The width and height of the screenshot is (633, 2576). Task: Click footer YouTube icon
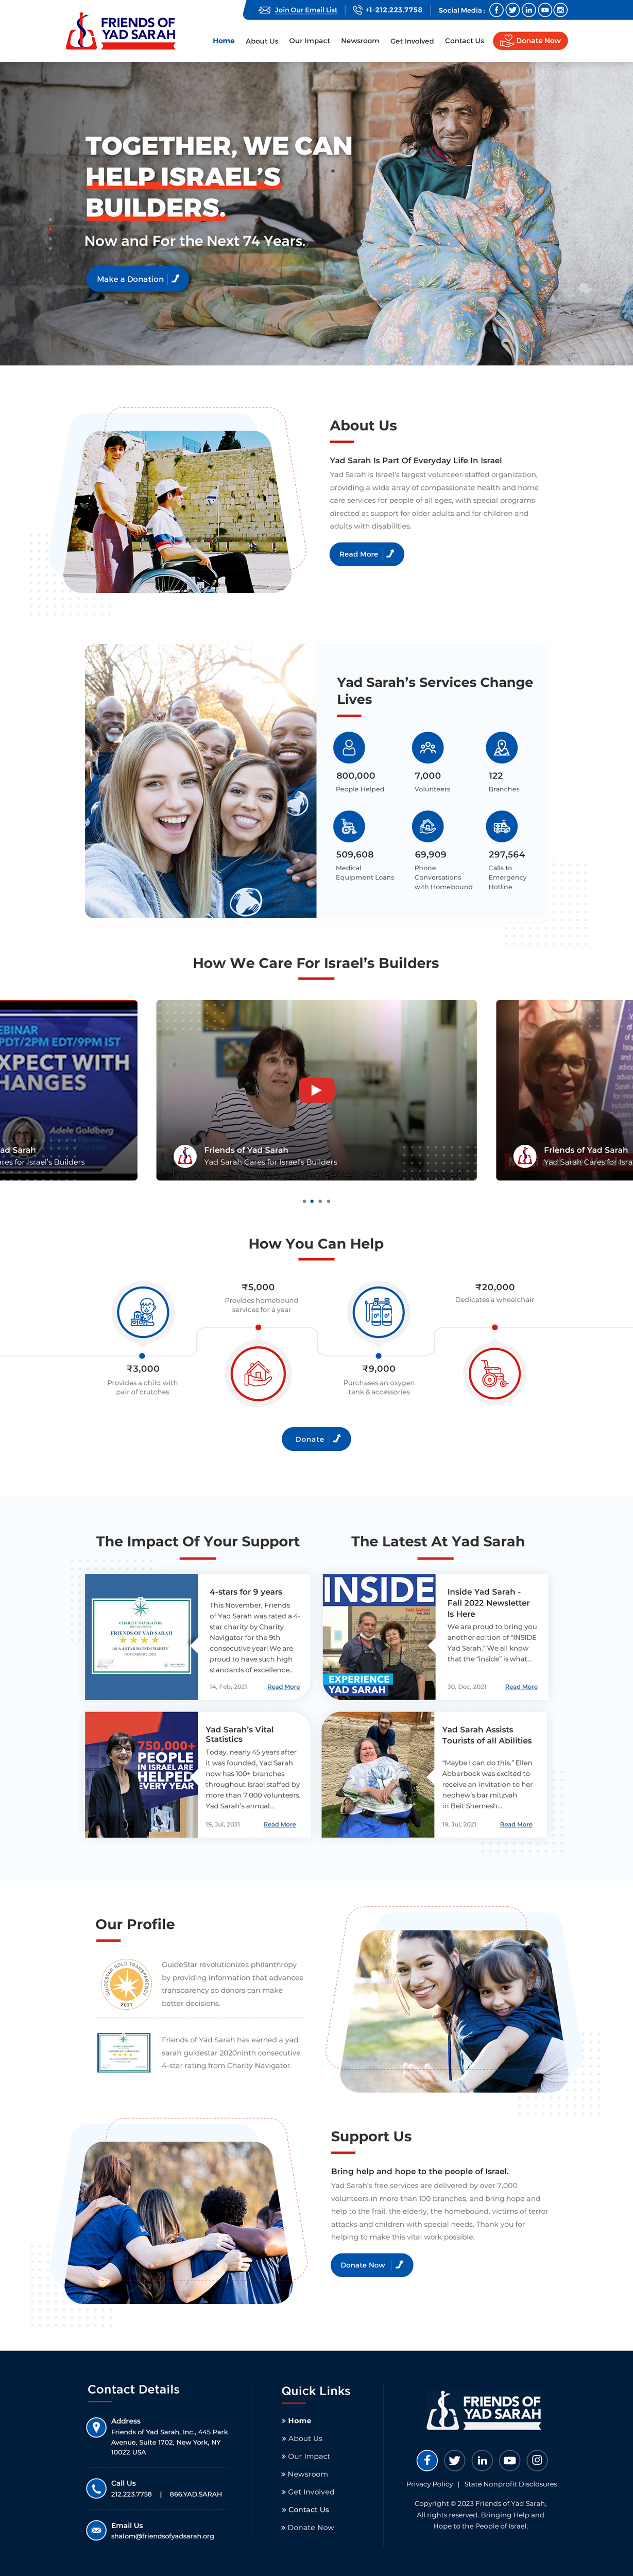click(510, 2460)
